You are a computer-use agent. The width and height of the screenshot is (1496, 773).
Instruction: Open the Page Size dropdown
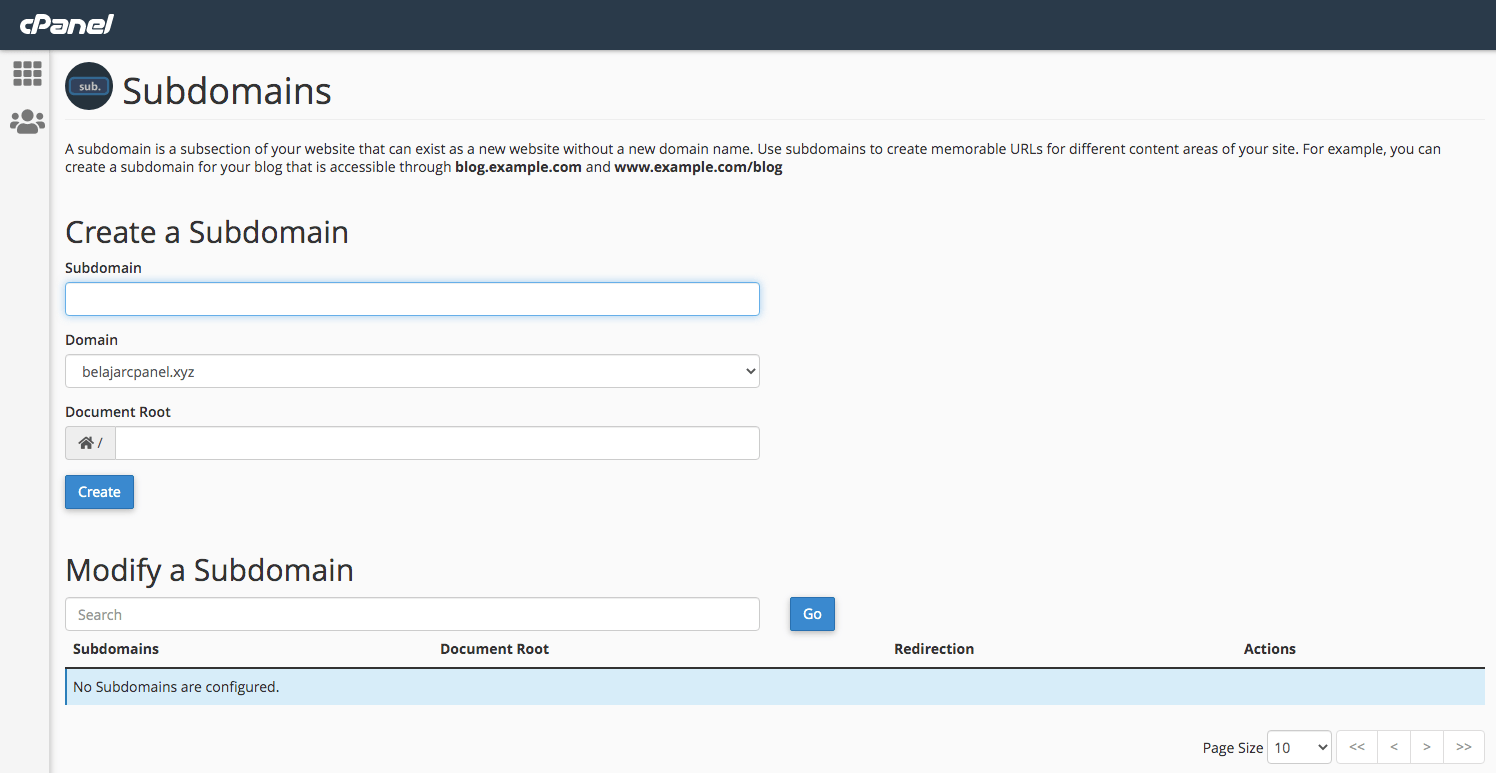(1298, 746)
